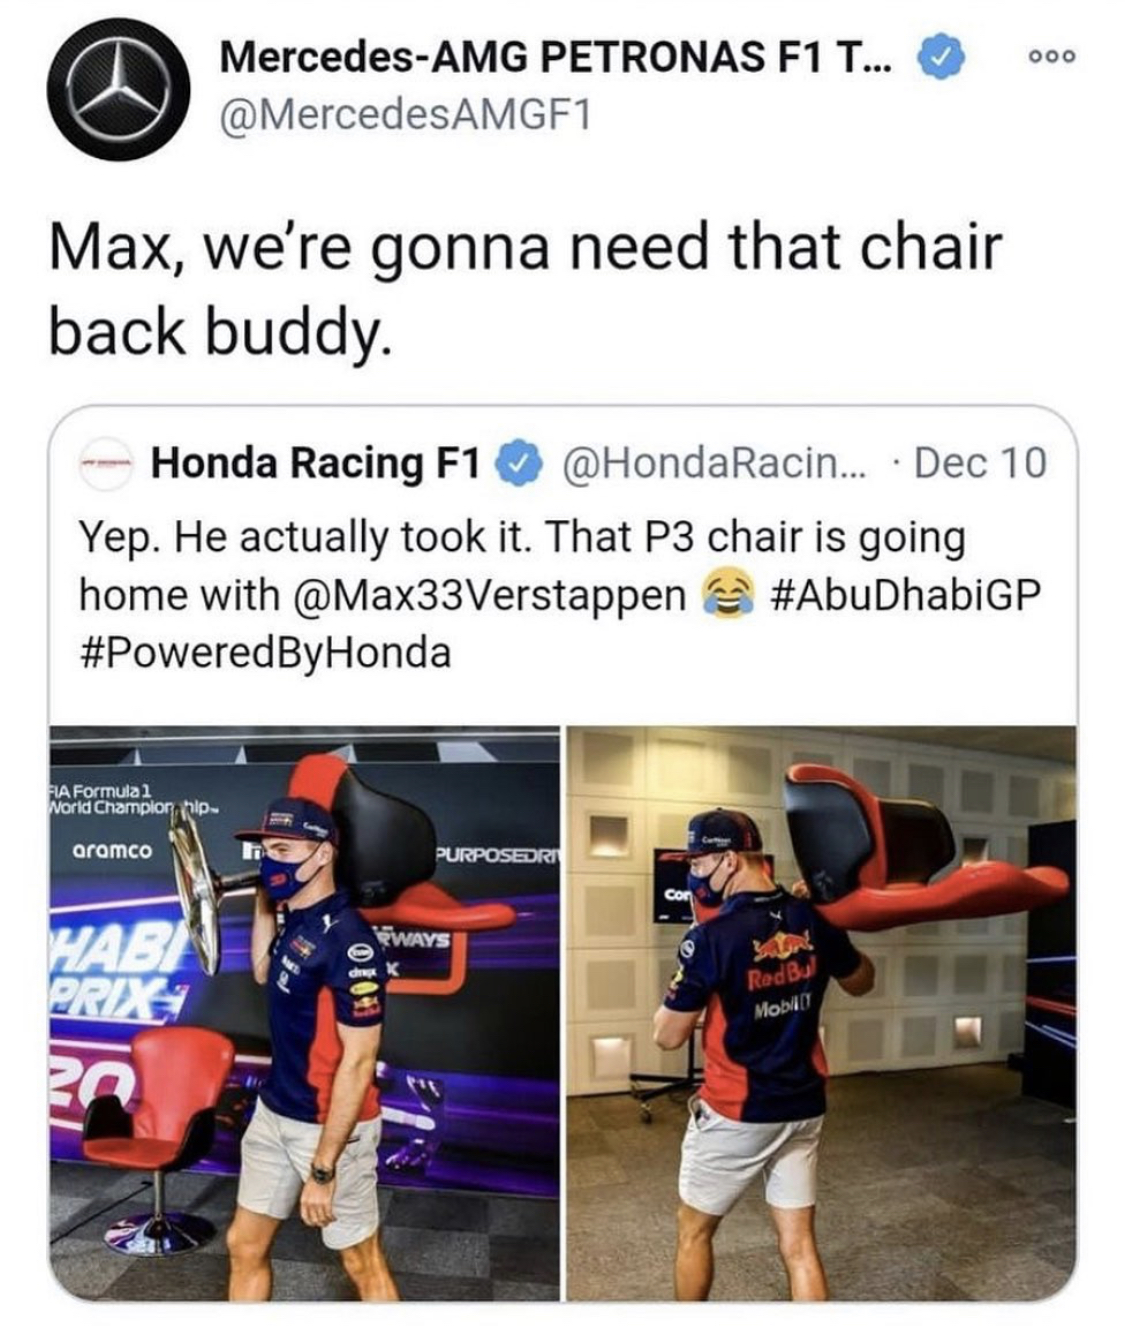Image resolution: width=1125 pixels, height=1326 pixels.
Task: Open the right photo showing Red Bull shirt back
Action: (x=822, y=1013)
